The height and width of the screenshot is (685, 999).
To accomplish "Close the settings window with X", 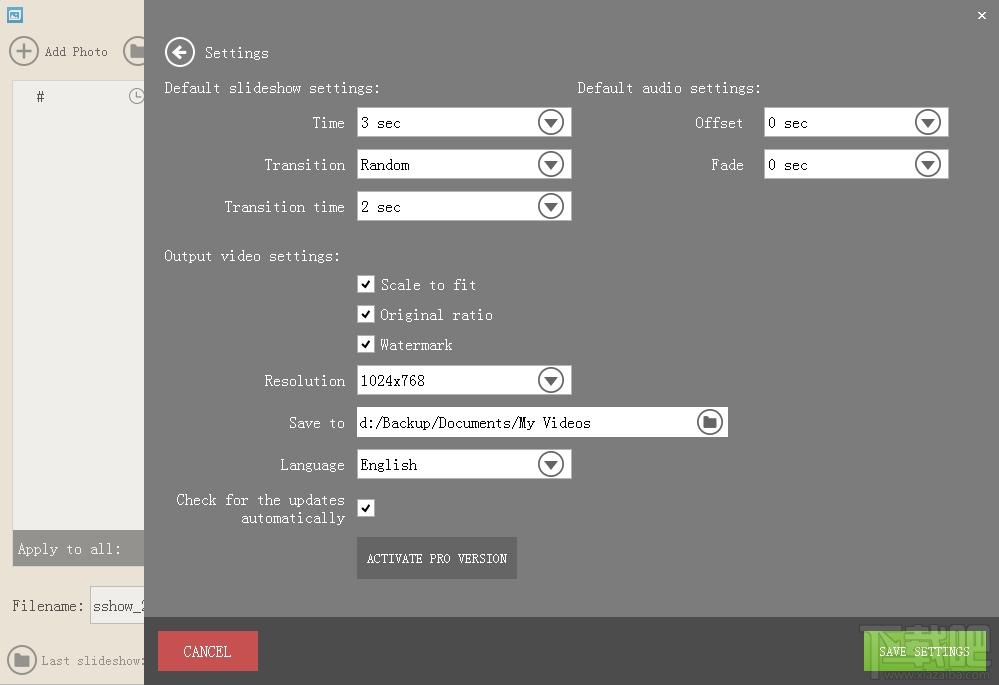I will pyautogui.click(x=982, y=15).
